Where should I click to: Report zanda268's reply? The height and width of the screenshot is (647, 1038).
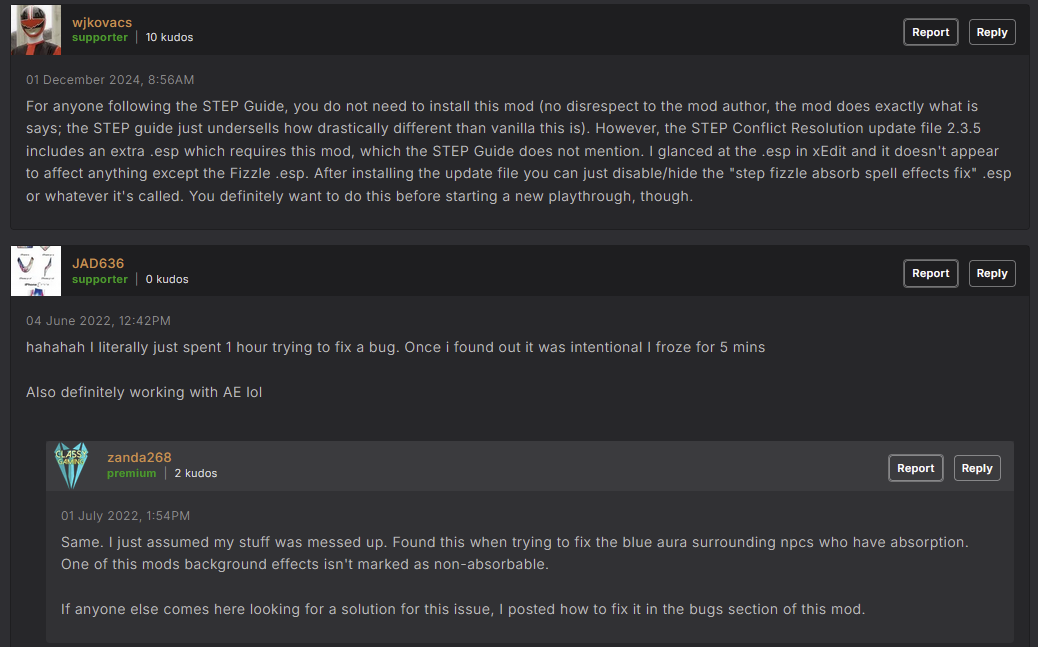[x=915, y=468]
